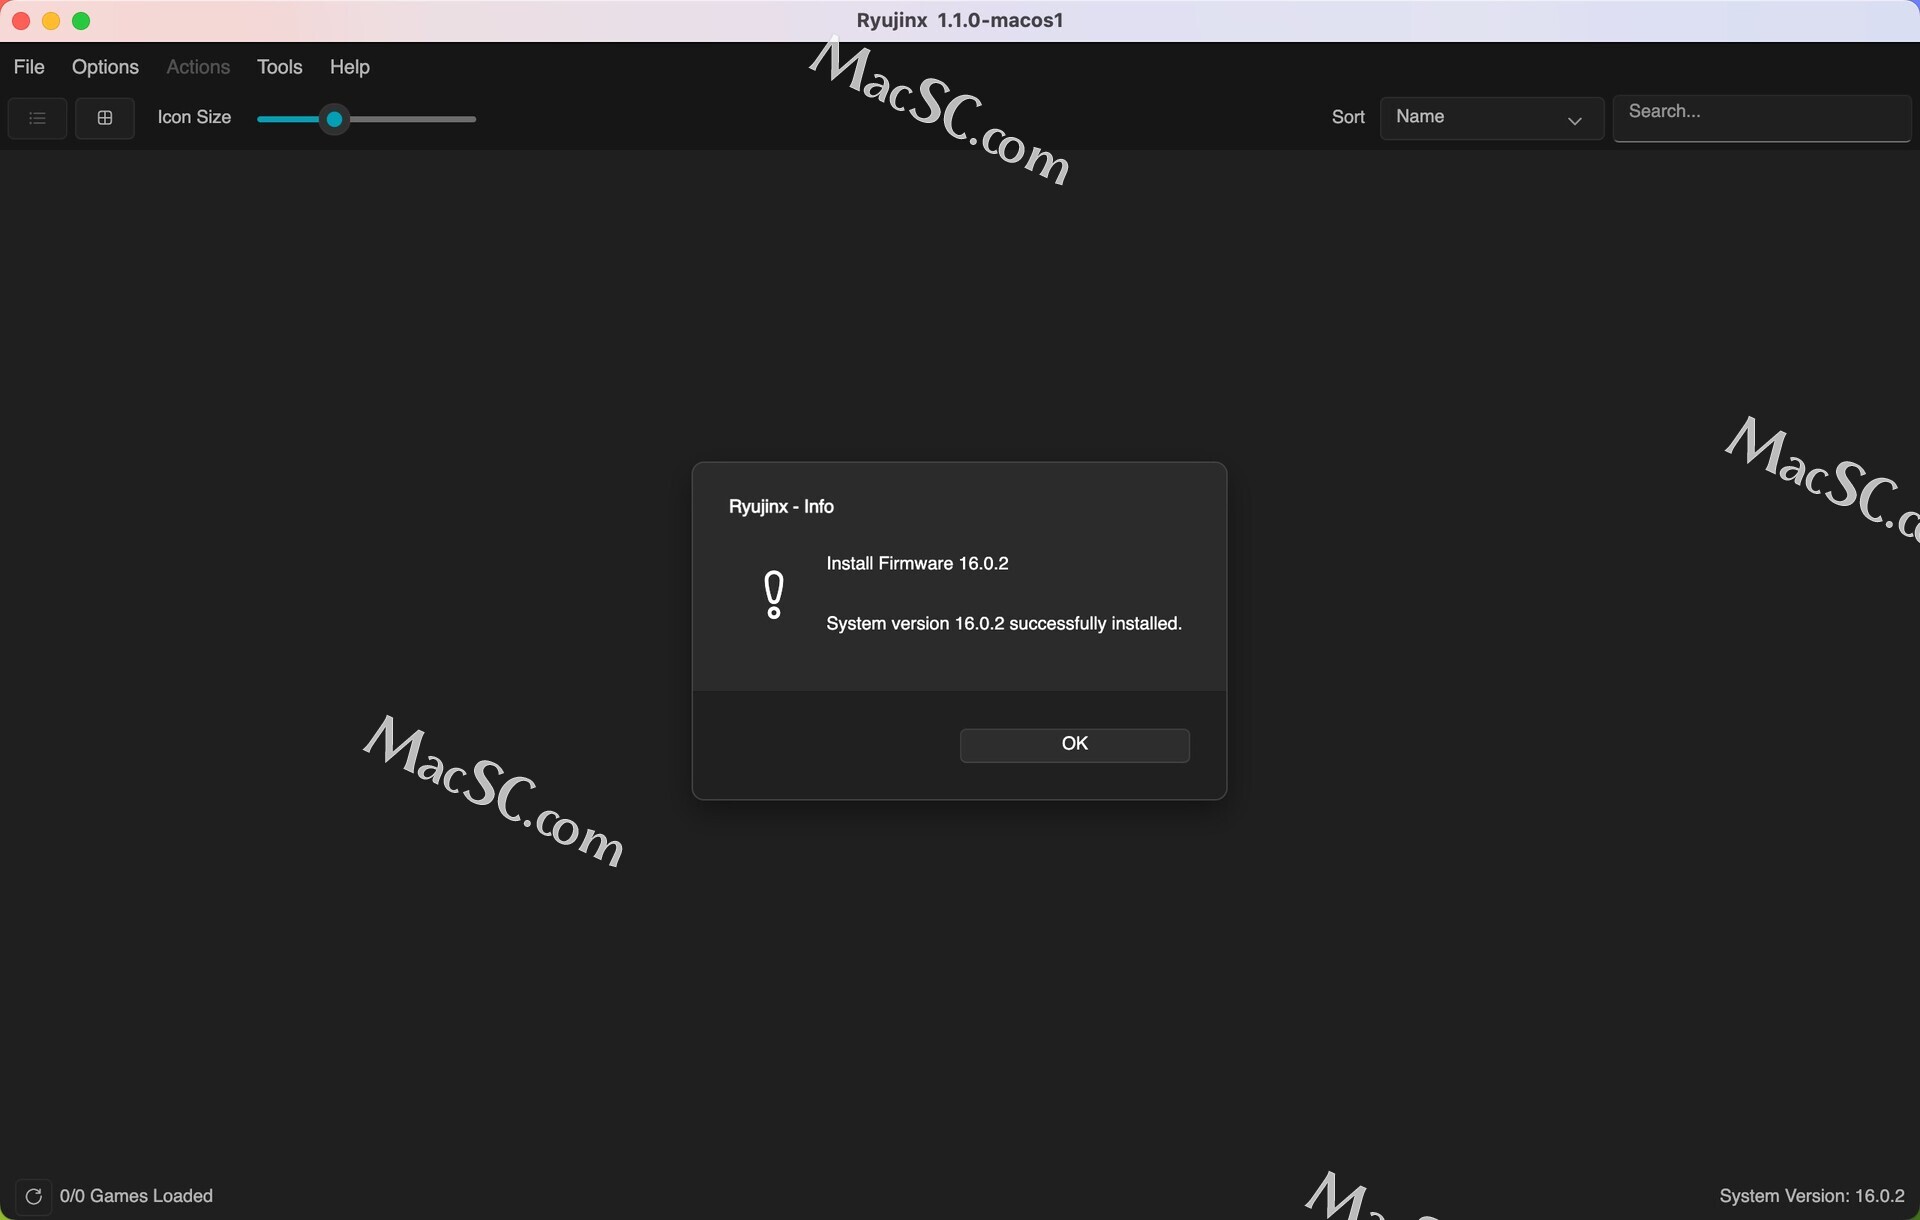Click the '0/0 Games Loaded' status text

tap(137, 1196)
